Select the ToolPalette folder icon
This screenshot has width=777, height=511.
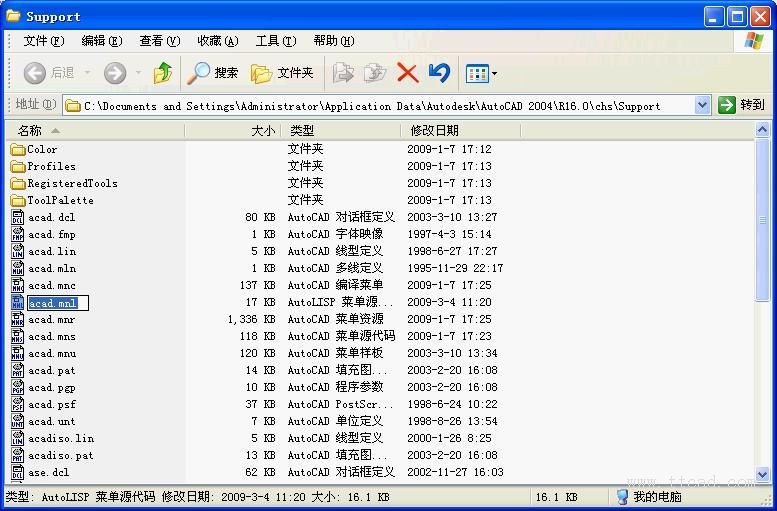pyautogui.click(x=18, y=200)
